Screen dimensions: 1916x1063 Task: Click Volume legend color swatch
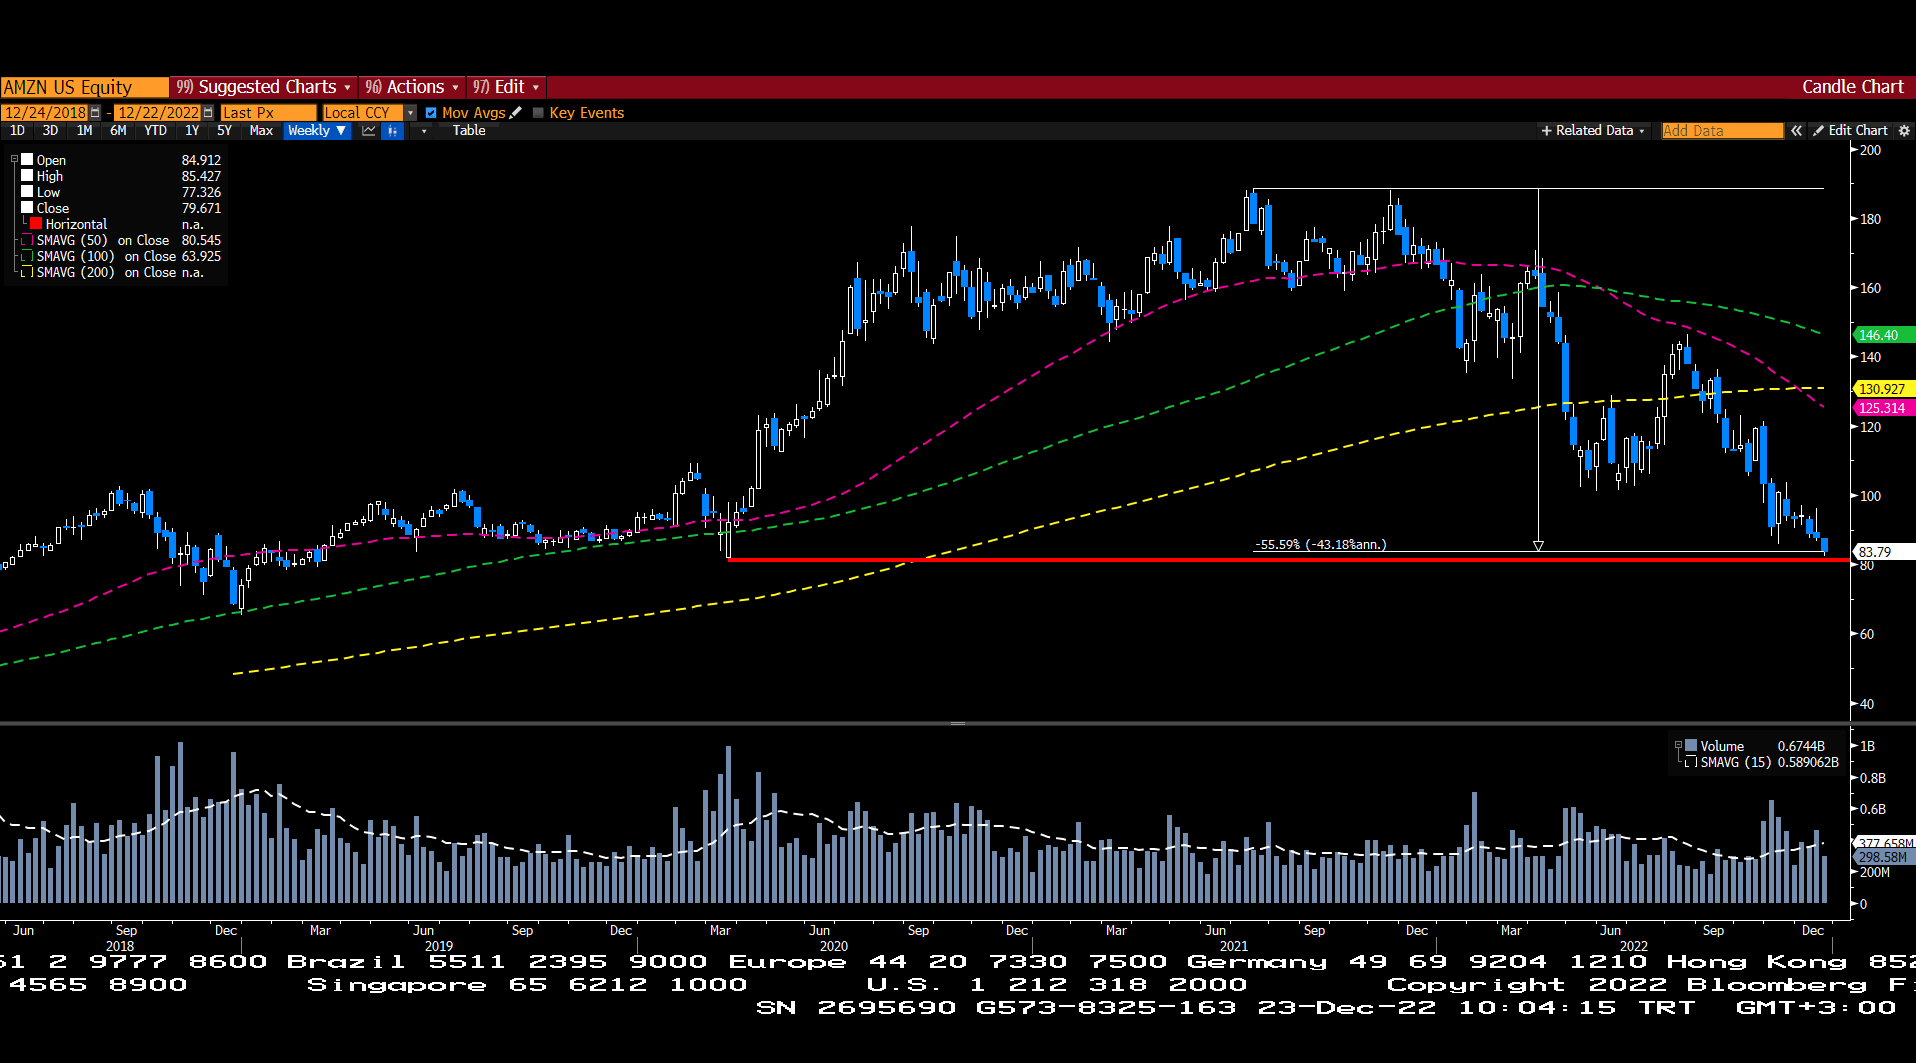coord(1691,746)
